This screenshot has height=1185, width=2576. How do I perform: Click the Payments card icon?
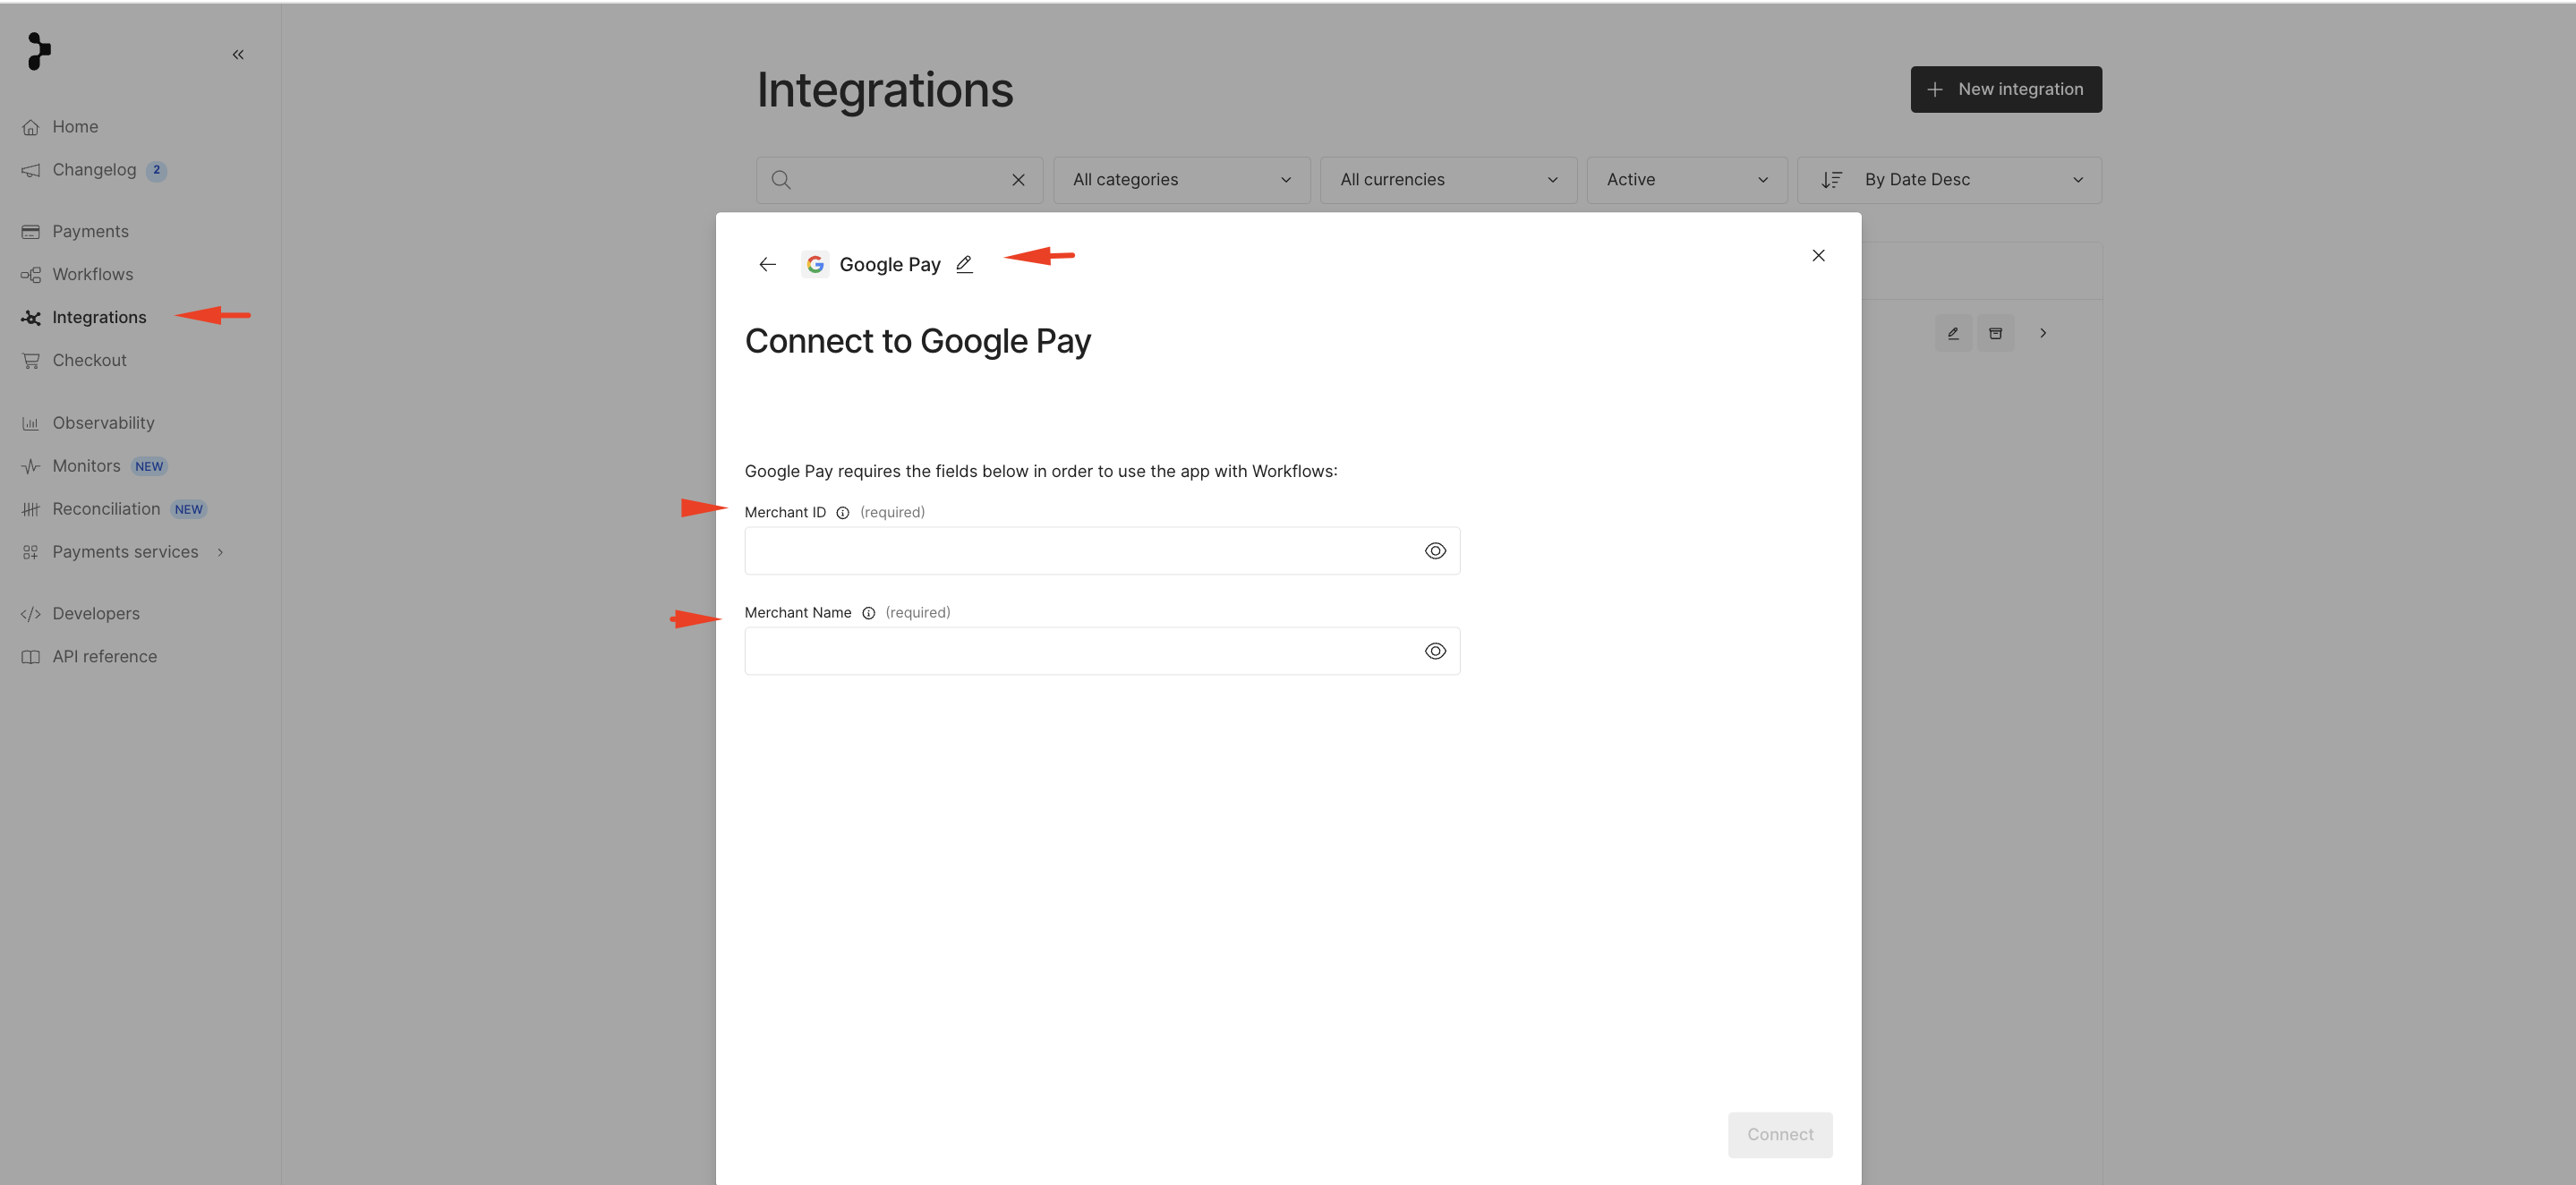31,232
